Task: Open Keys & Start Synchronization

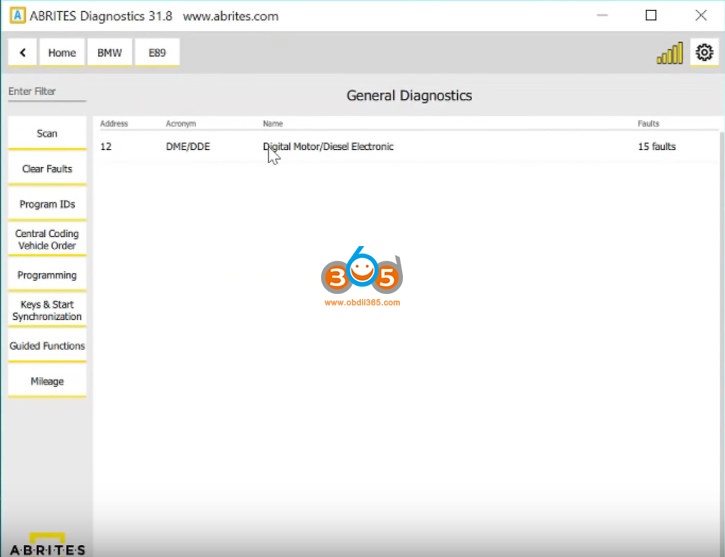Action: point(47,310)
